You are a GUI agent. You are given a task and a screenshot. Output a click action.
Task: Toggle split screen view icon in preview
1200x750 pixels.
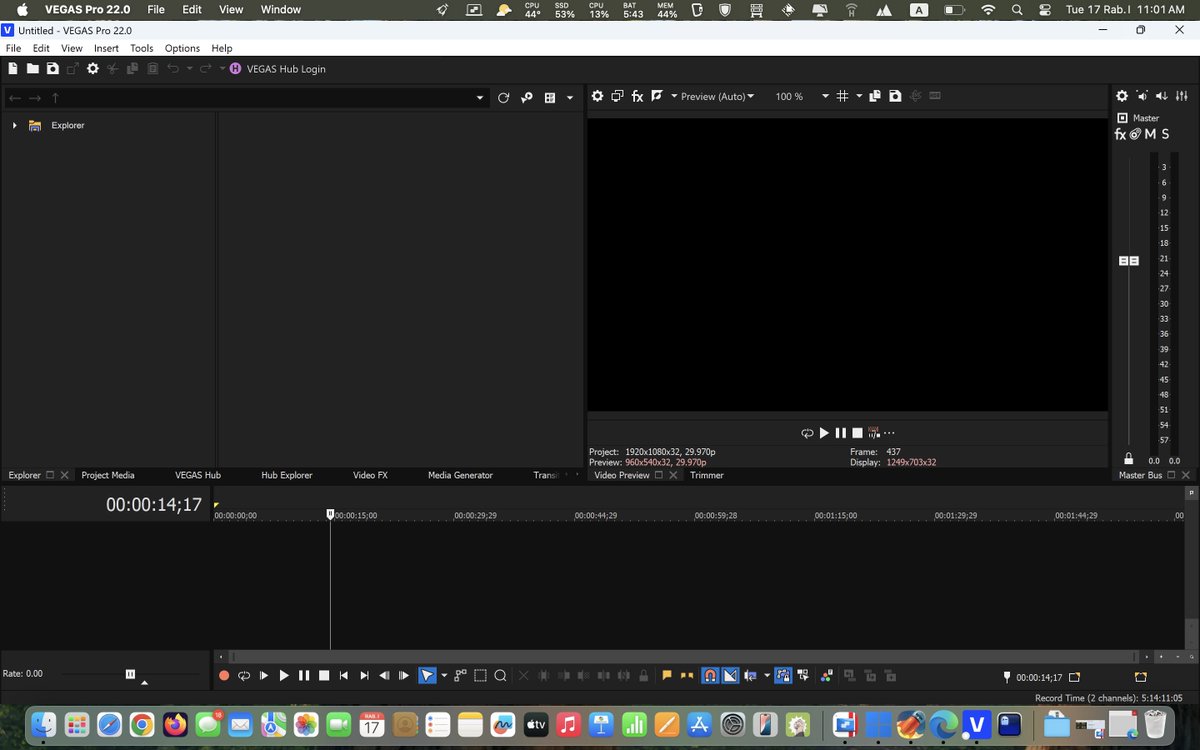(657, 96)
